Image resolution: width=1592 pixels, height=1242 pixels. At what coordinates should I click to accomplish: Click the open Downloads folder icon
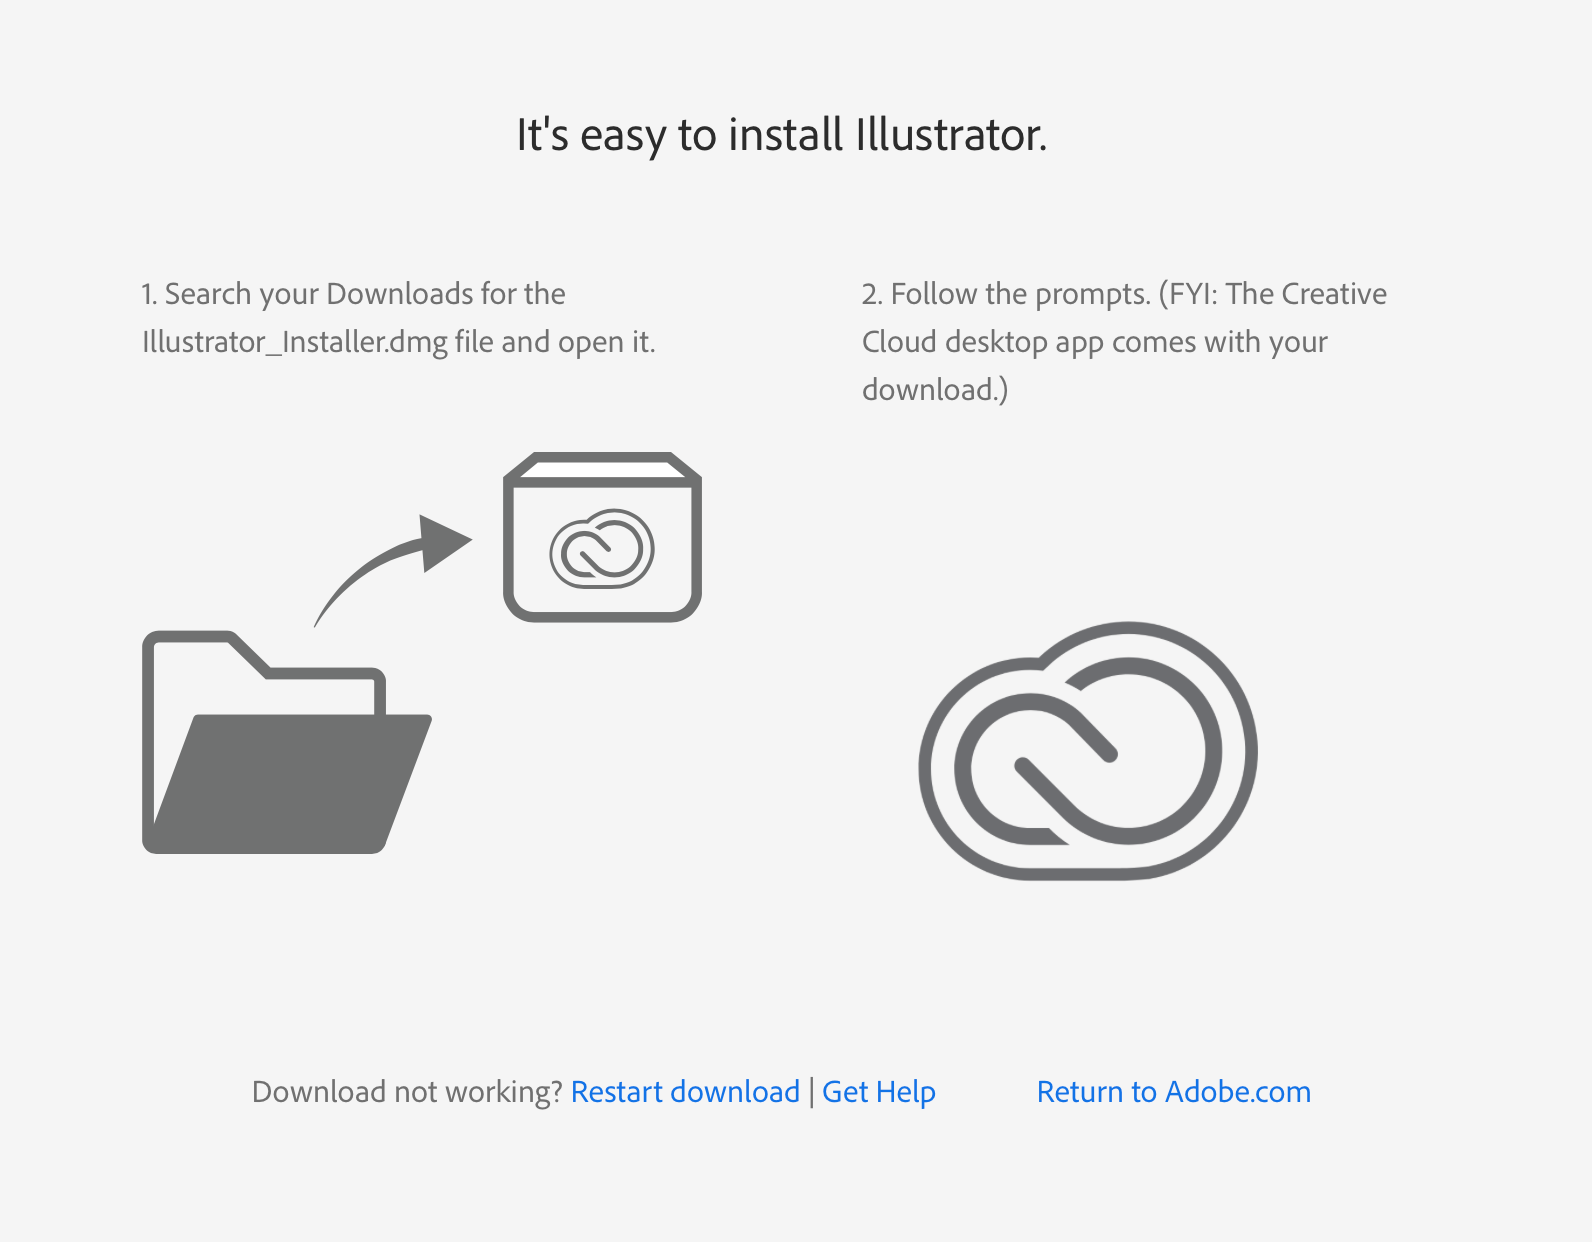point(287,742)
